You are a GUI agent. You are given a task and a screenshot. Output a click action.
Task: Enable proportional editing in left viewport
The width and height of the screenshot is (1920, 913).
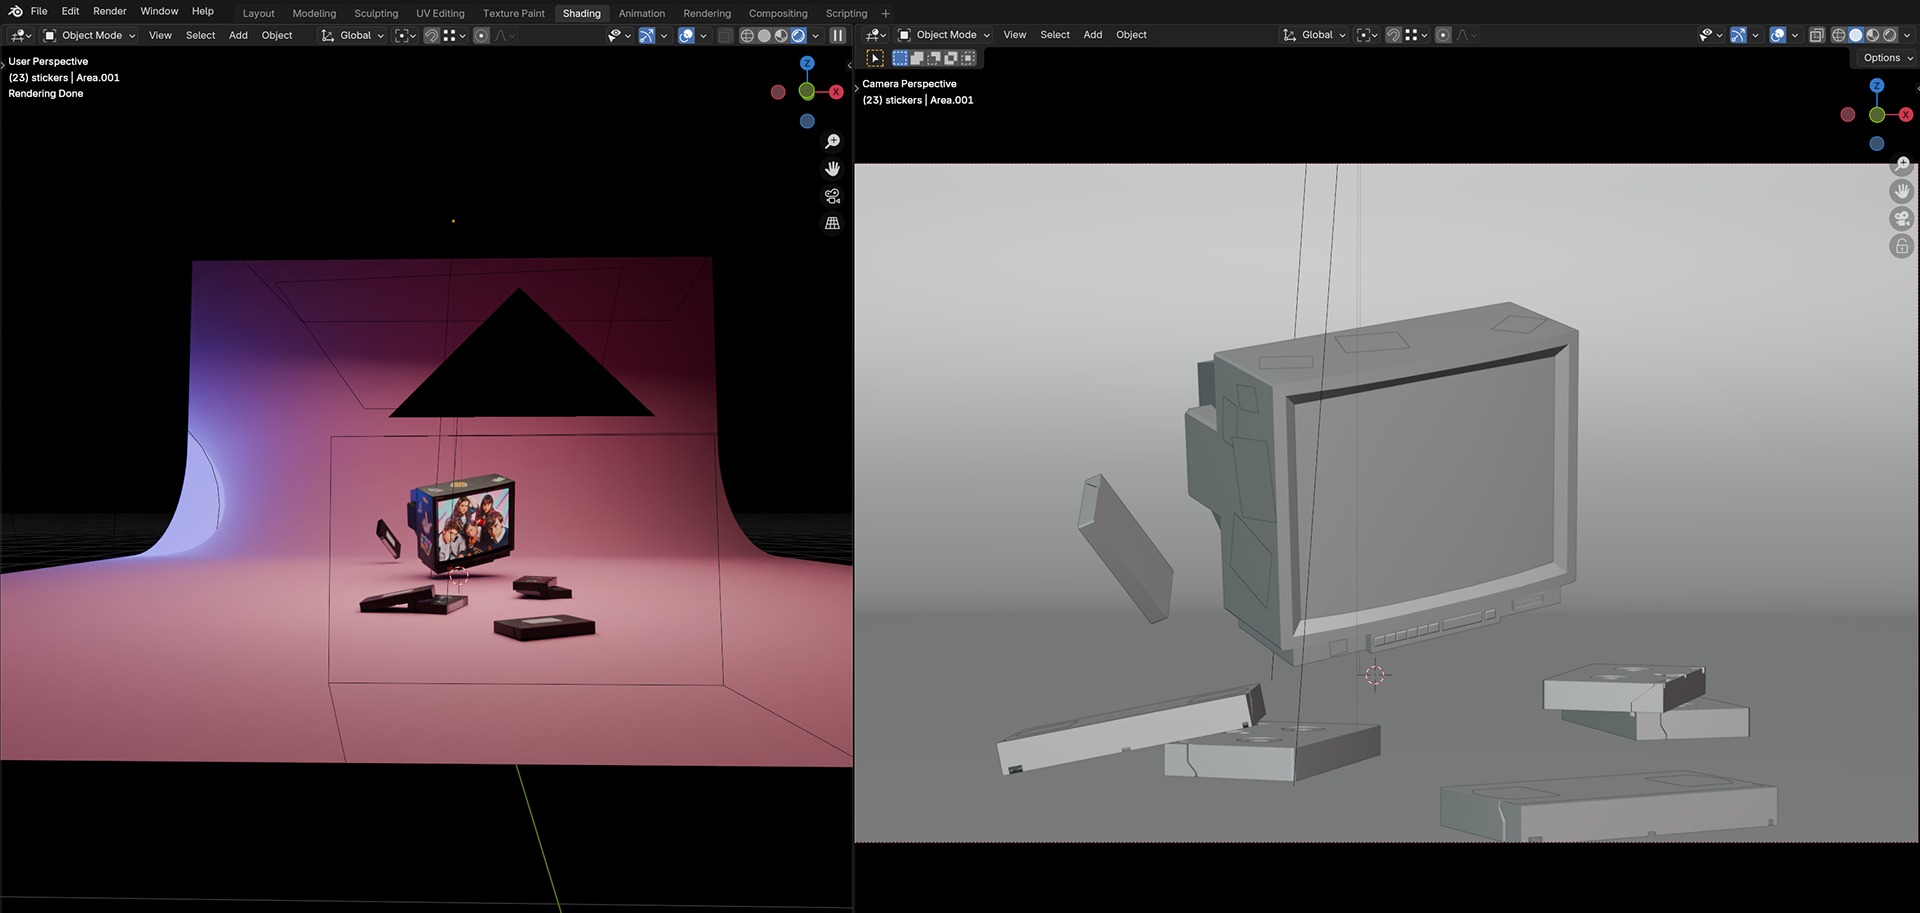pos(481,35)
